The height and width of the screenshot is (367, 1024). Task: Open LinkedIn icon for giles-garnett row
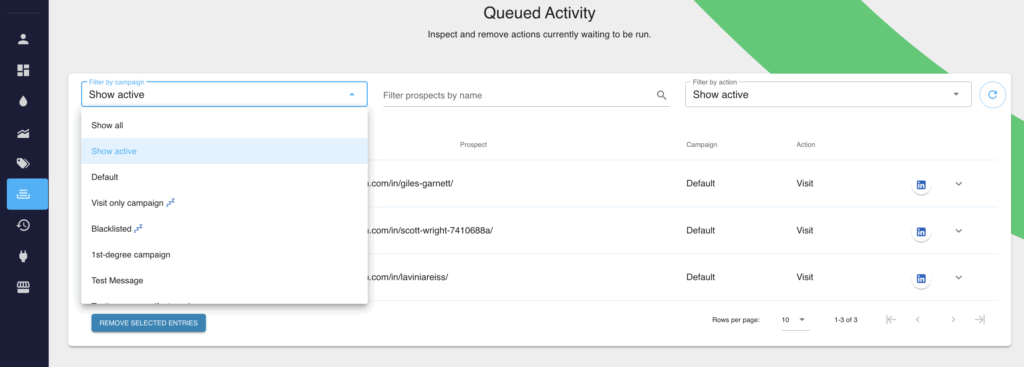point(921,184)
